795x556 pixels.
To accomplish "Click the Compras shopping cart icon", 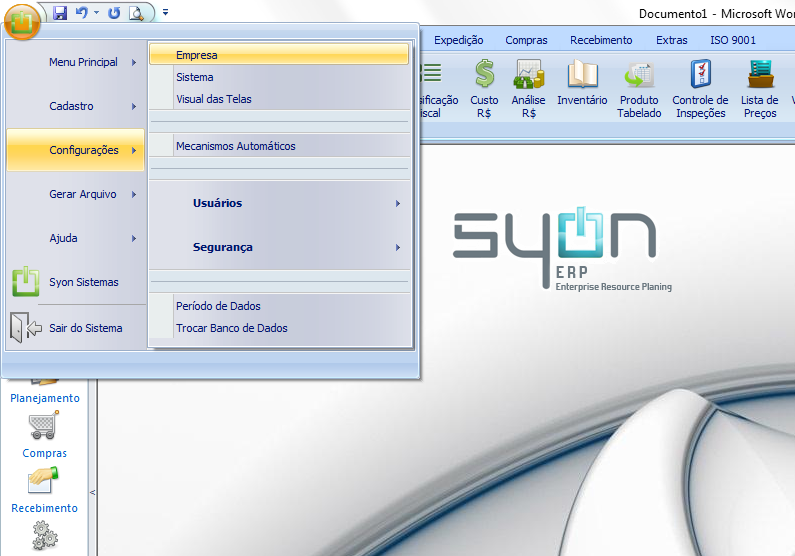I will click(x=44, y=428).
